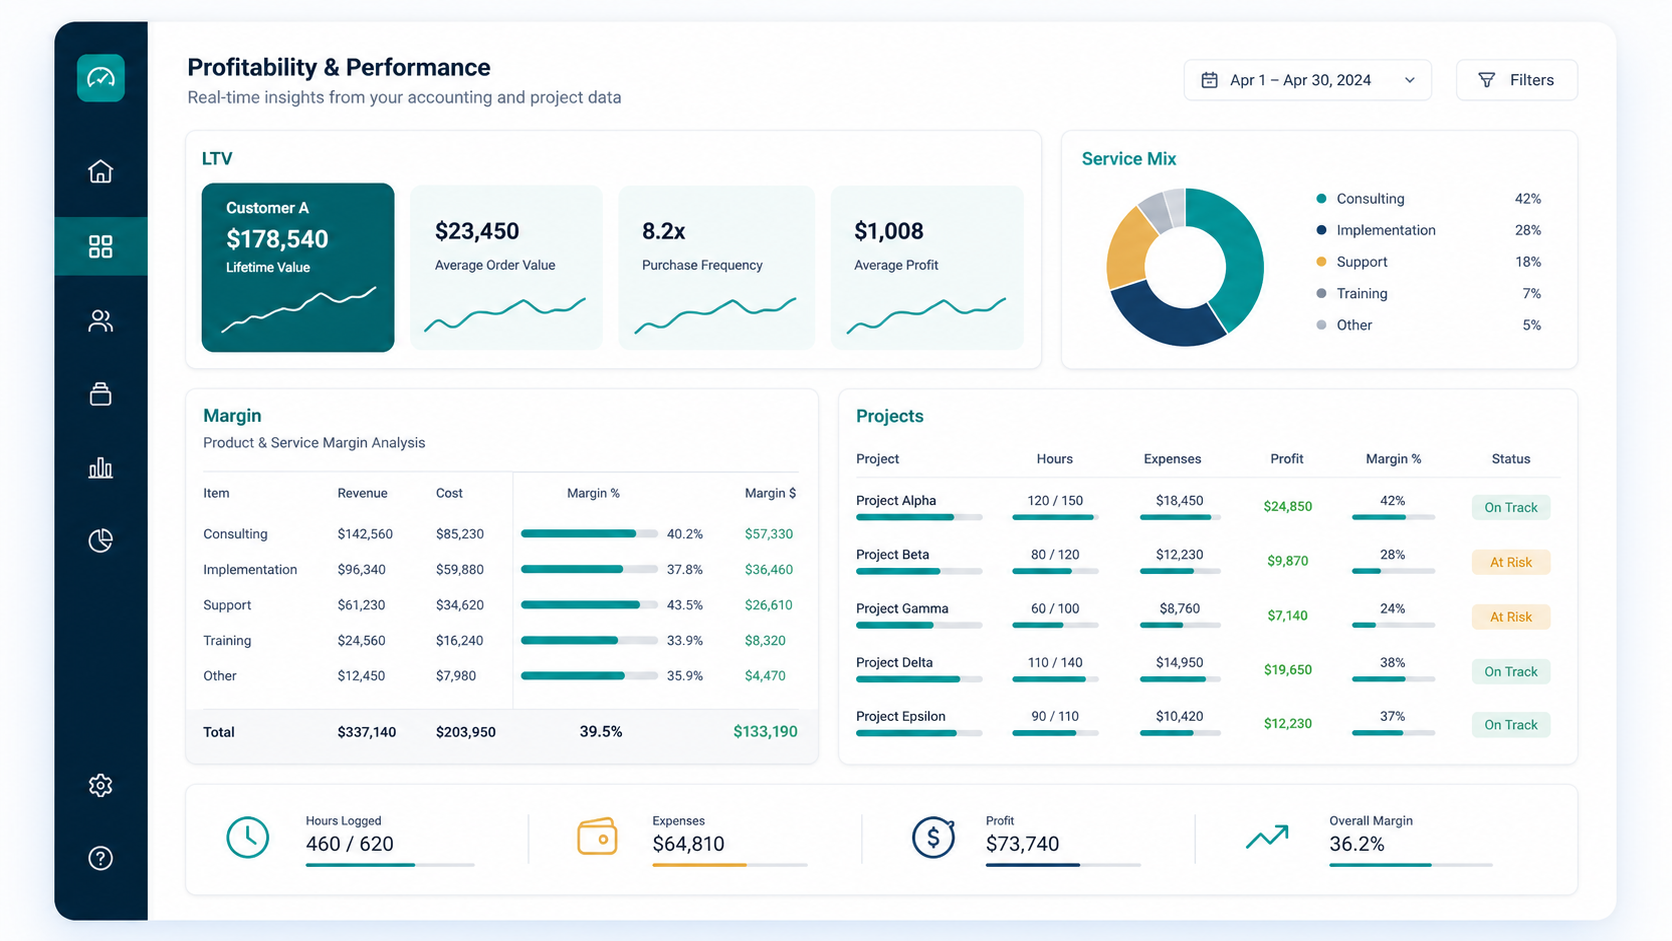Click the Implementation legend color dot
The width and height of the screenshot is (1672, 941).
click(x=1321, y=230)
